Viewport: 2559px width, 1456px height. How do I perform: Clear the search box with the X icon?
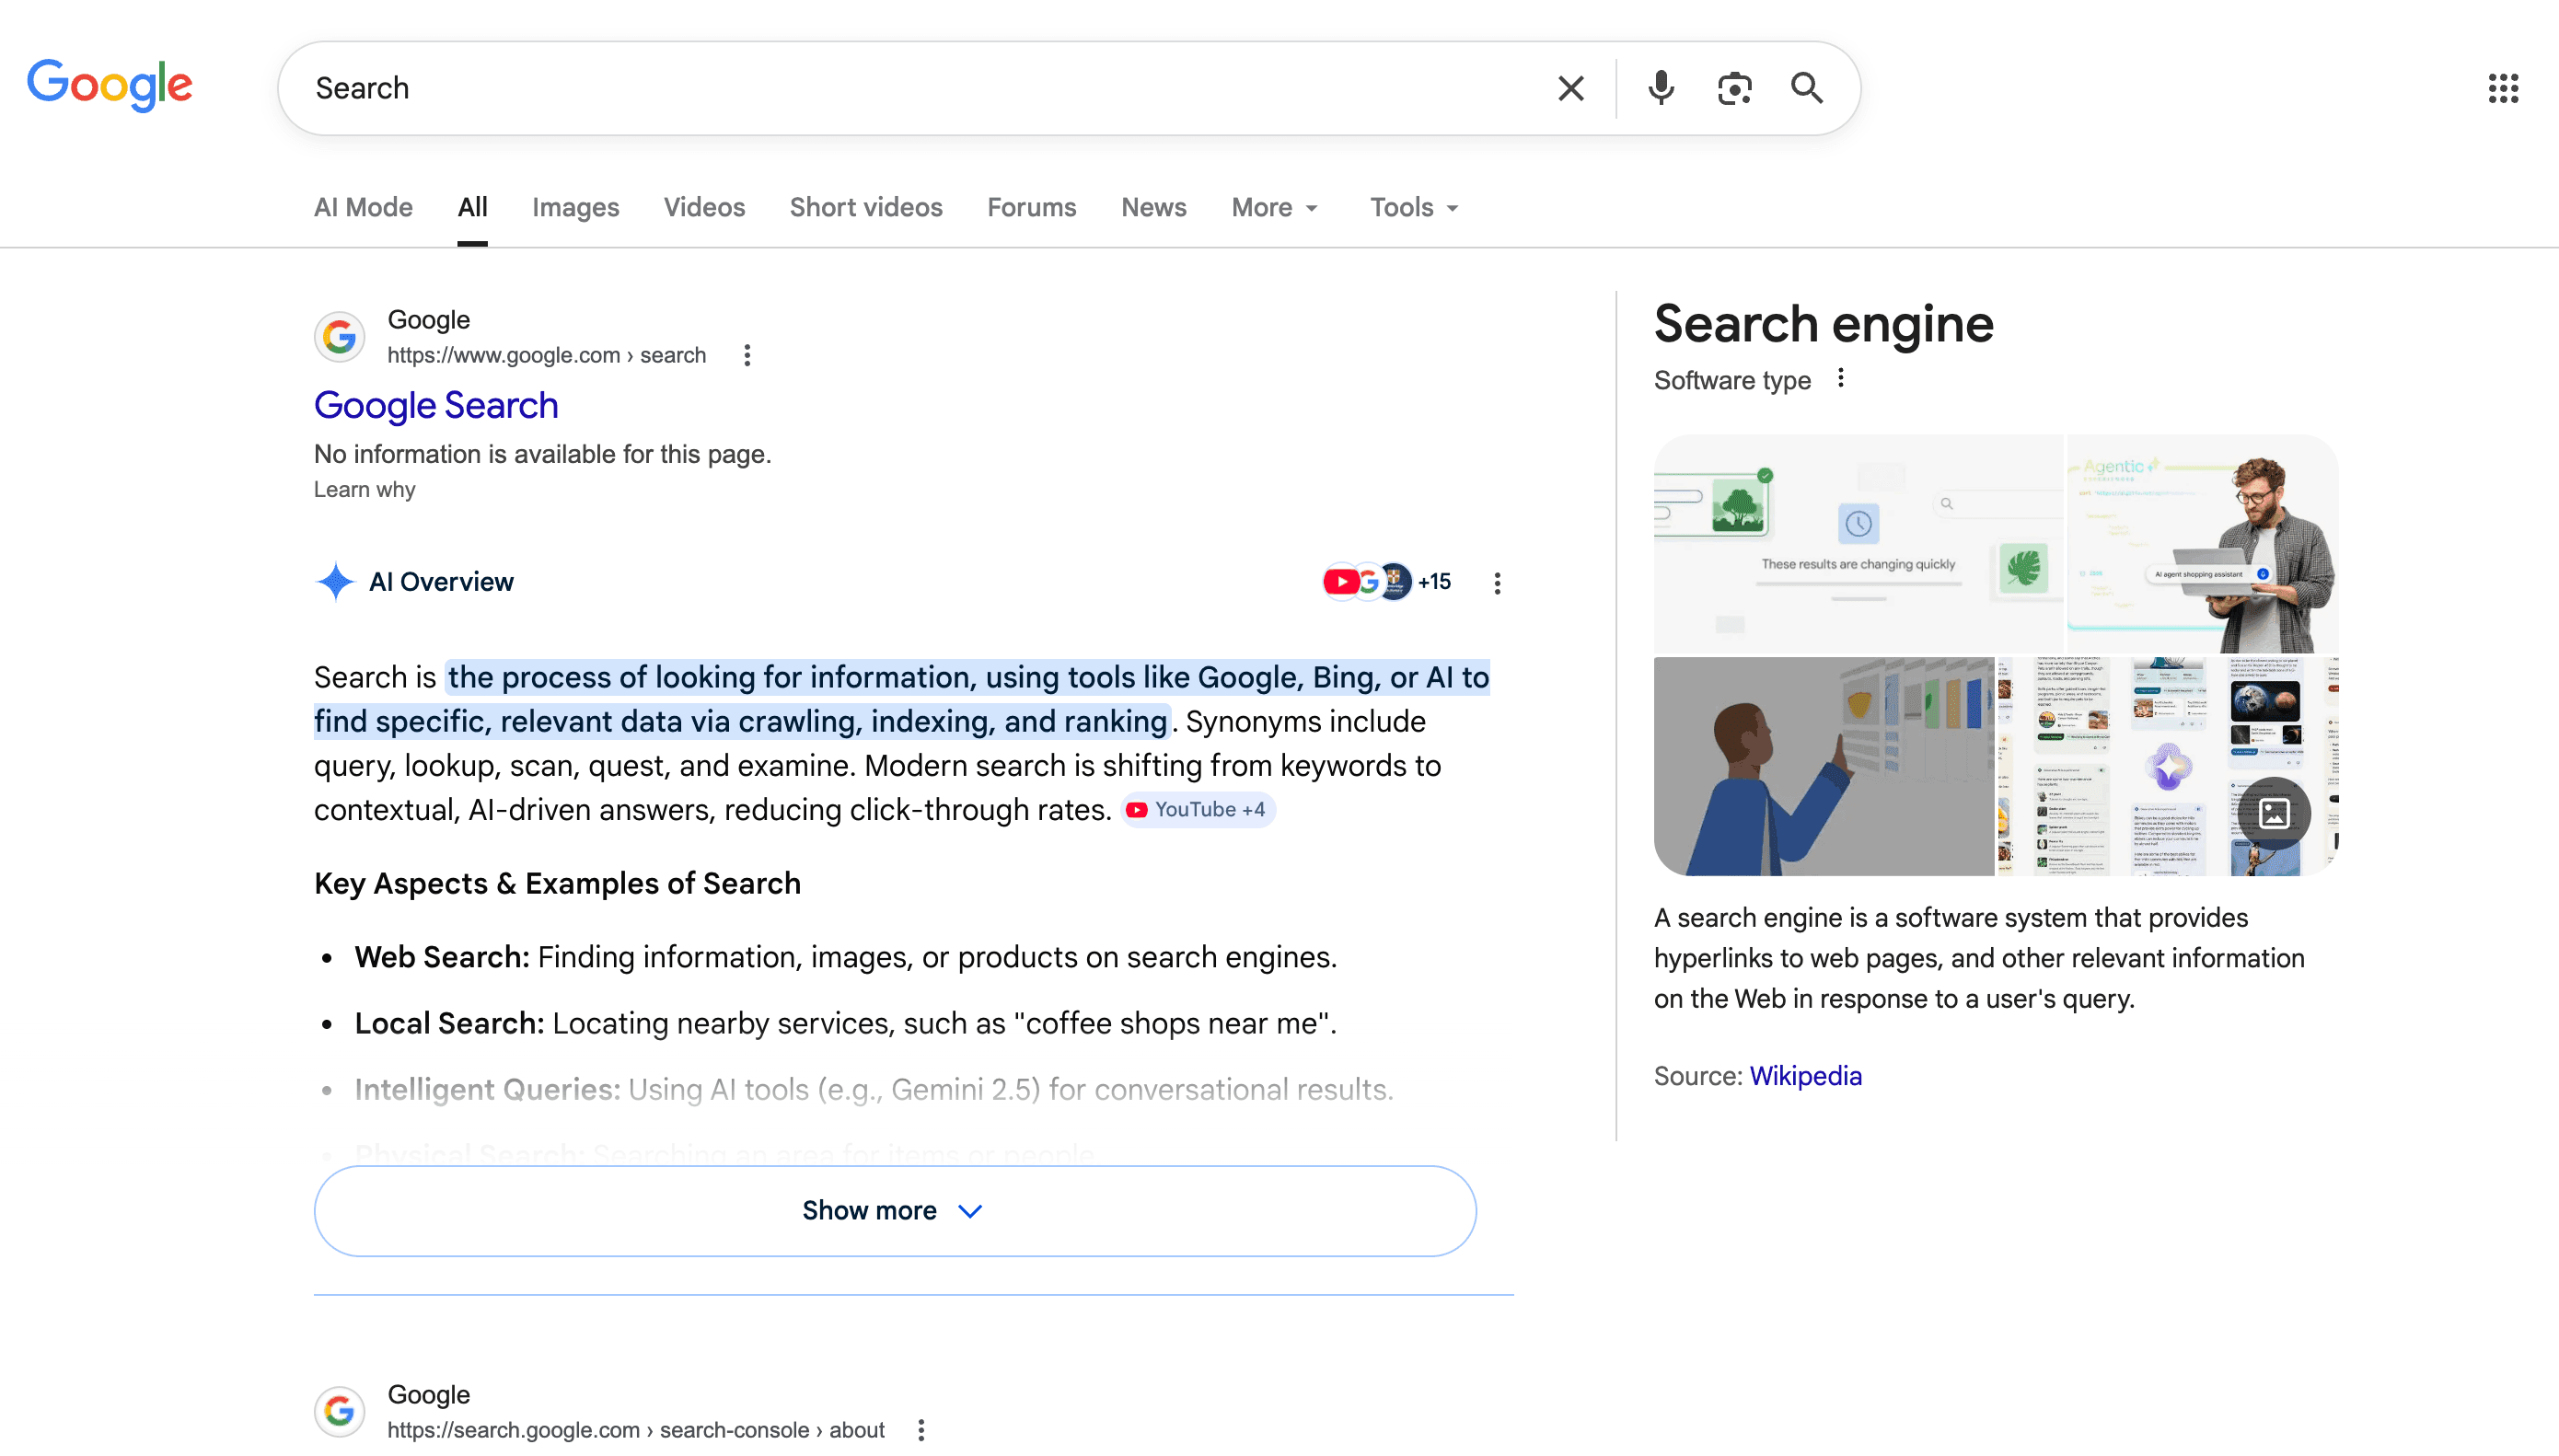(1570, 88)
